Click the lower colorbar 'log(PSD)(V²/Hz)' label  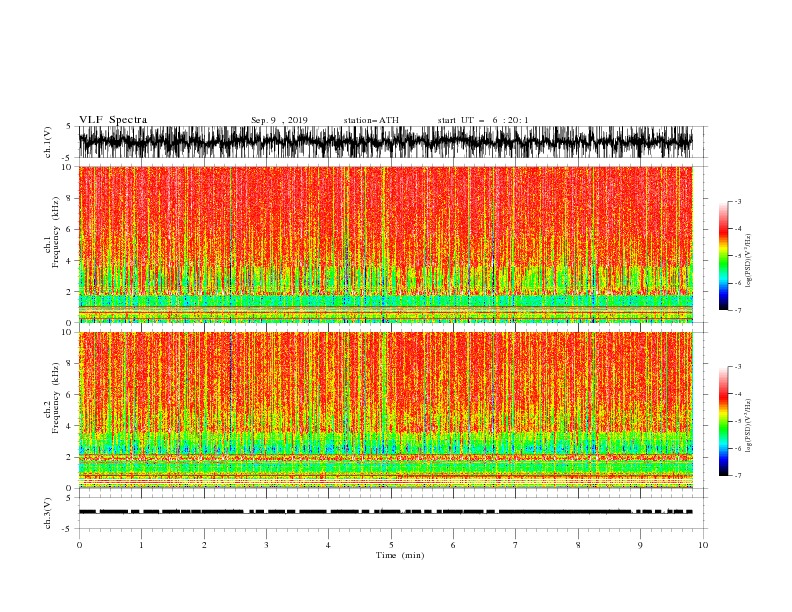[749, 426]
